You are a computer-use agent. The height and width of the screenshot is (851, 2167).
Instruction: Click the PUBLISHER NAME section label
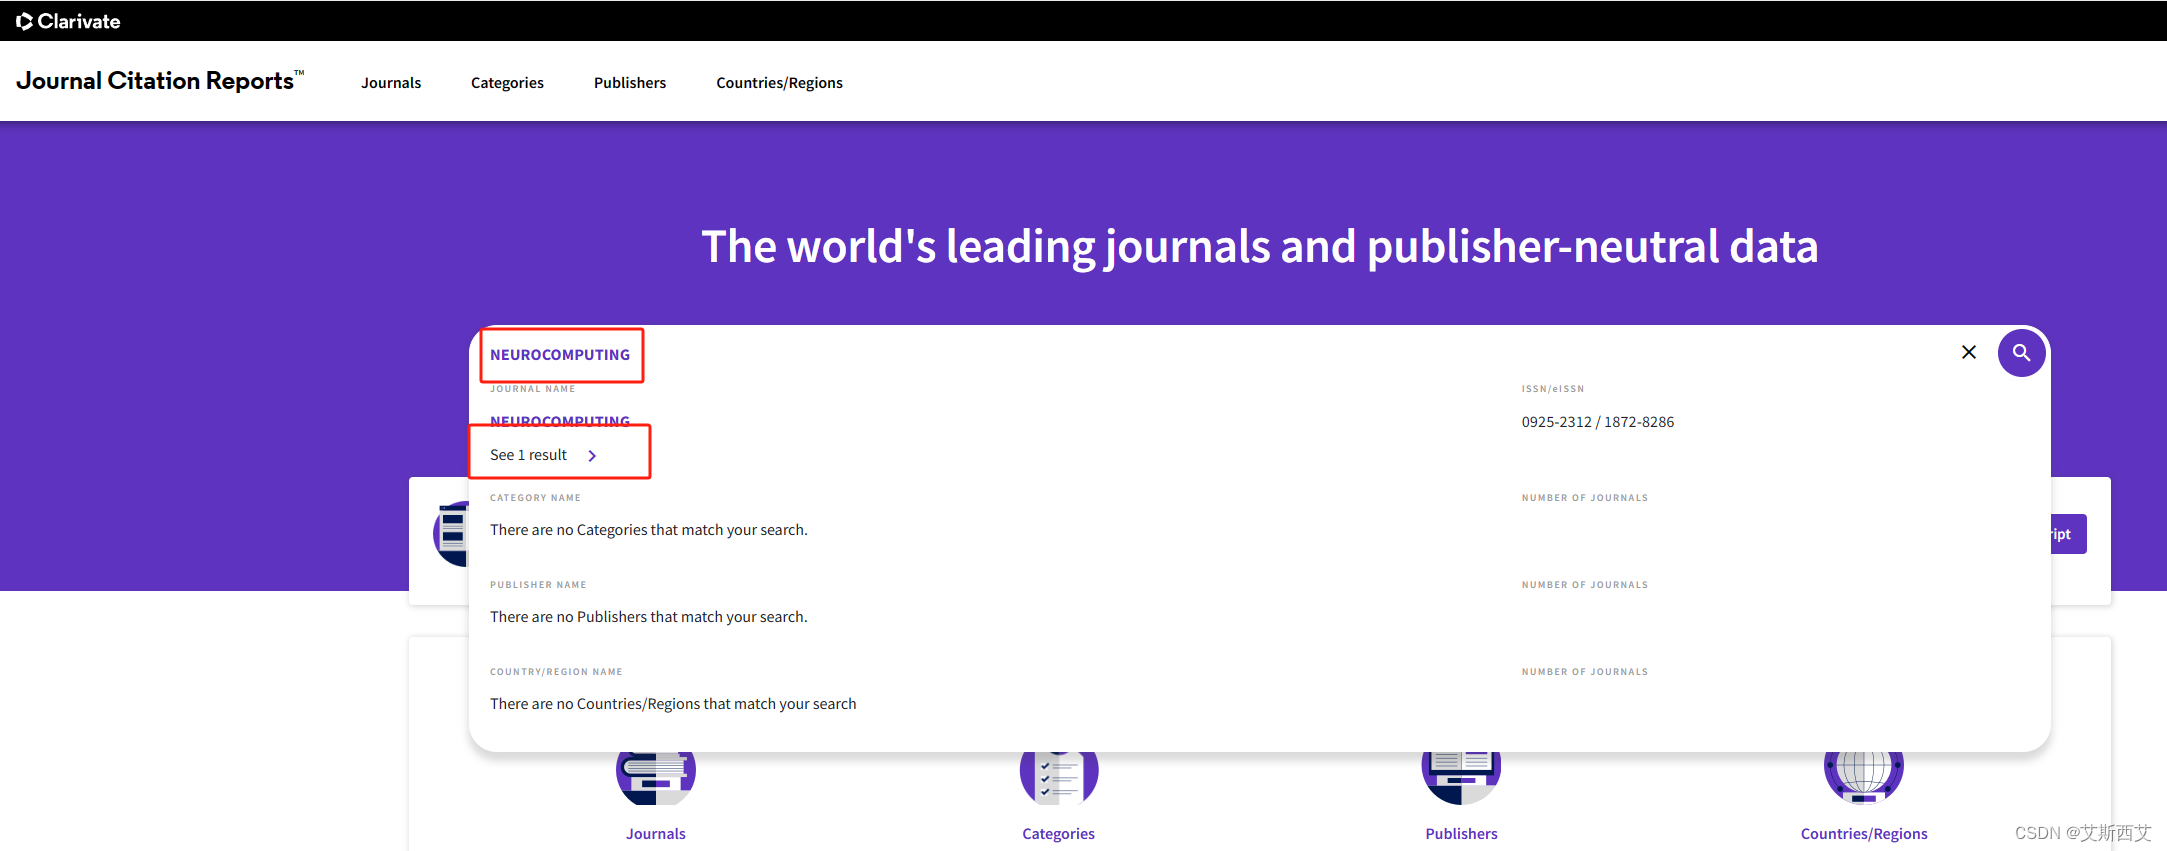click(x=538, y=585)
